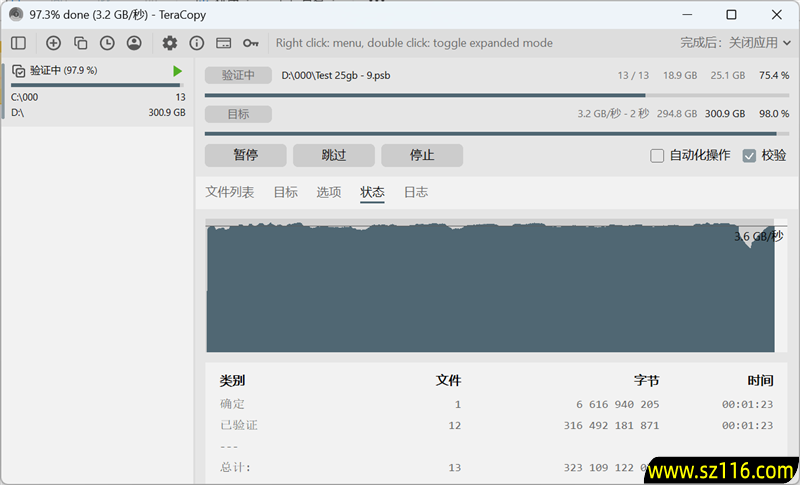Click the payment card icon

coord(223,43)
